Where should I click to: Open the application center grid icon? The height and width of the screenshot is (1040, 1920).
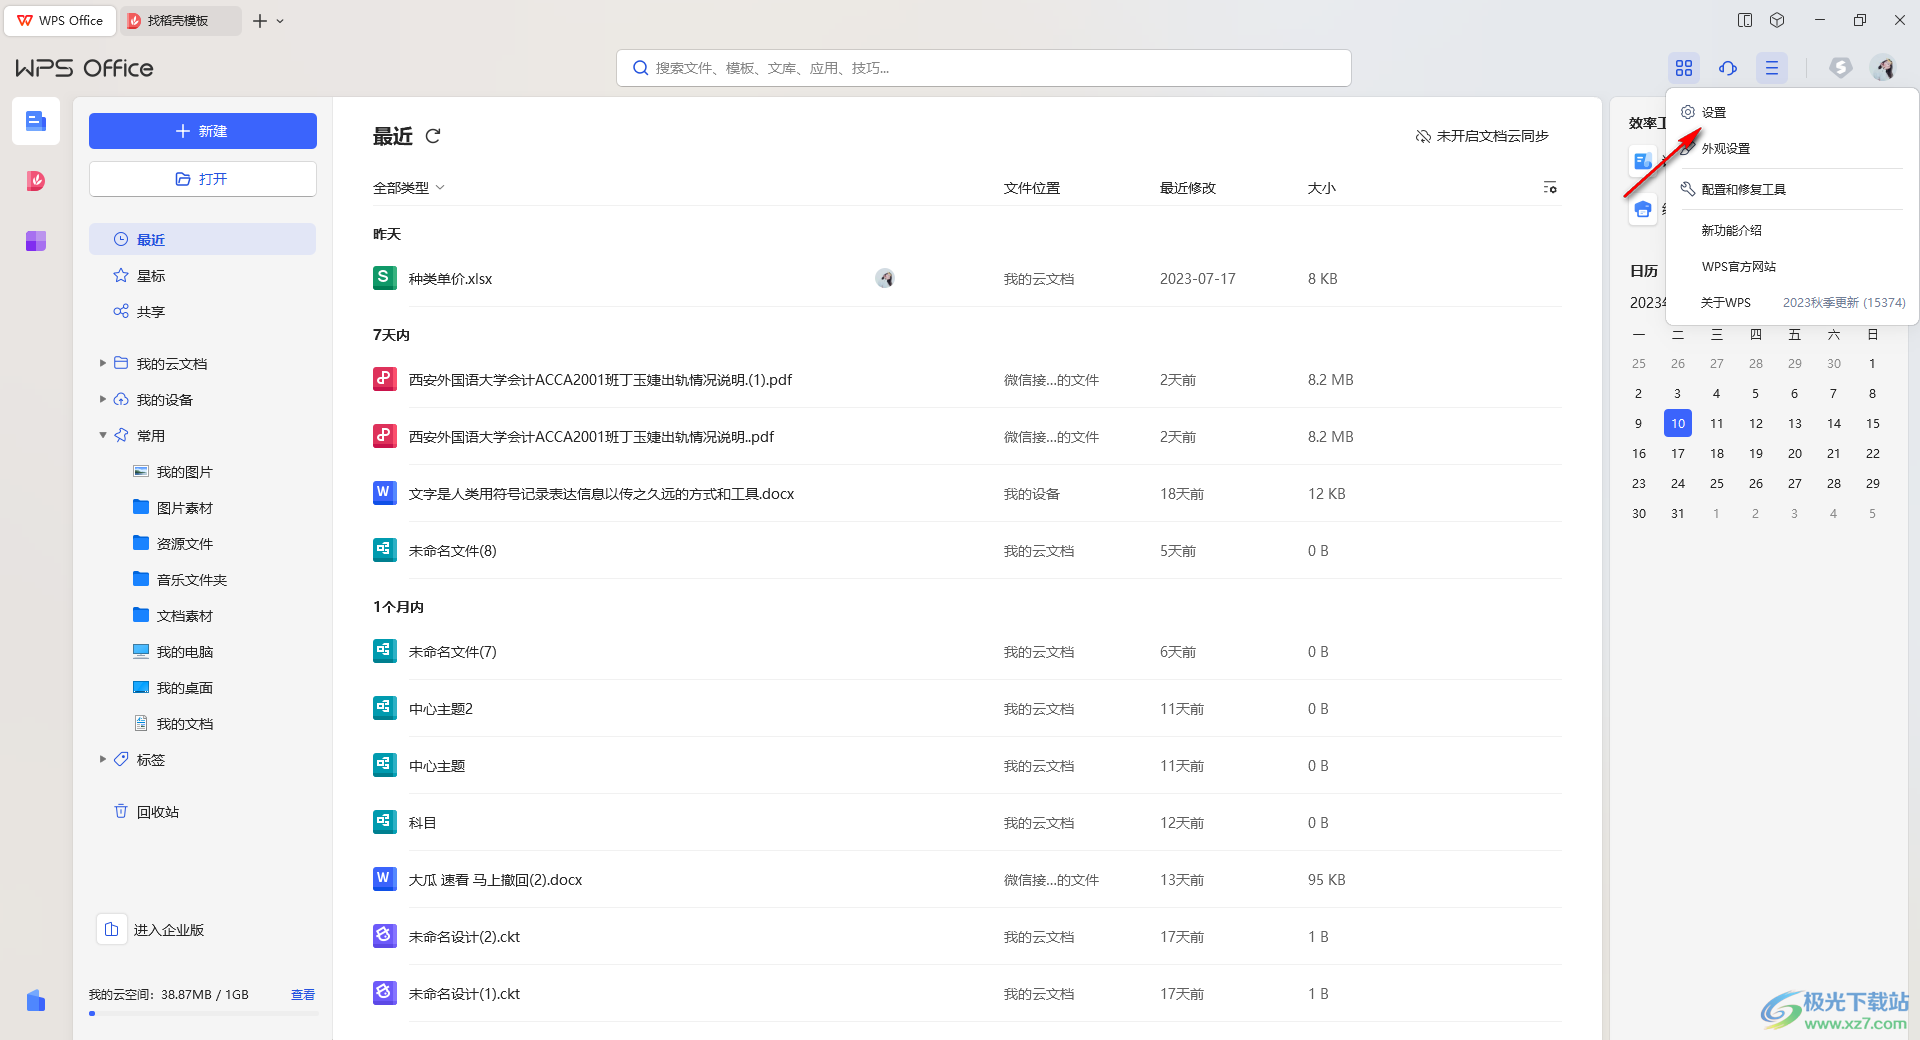point(1684,68)
